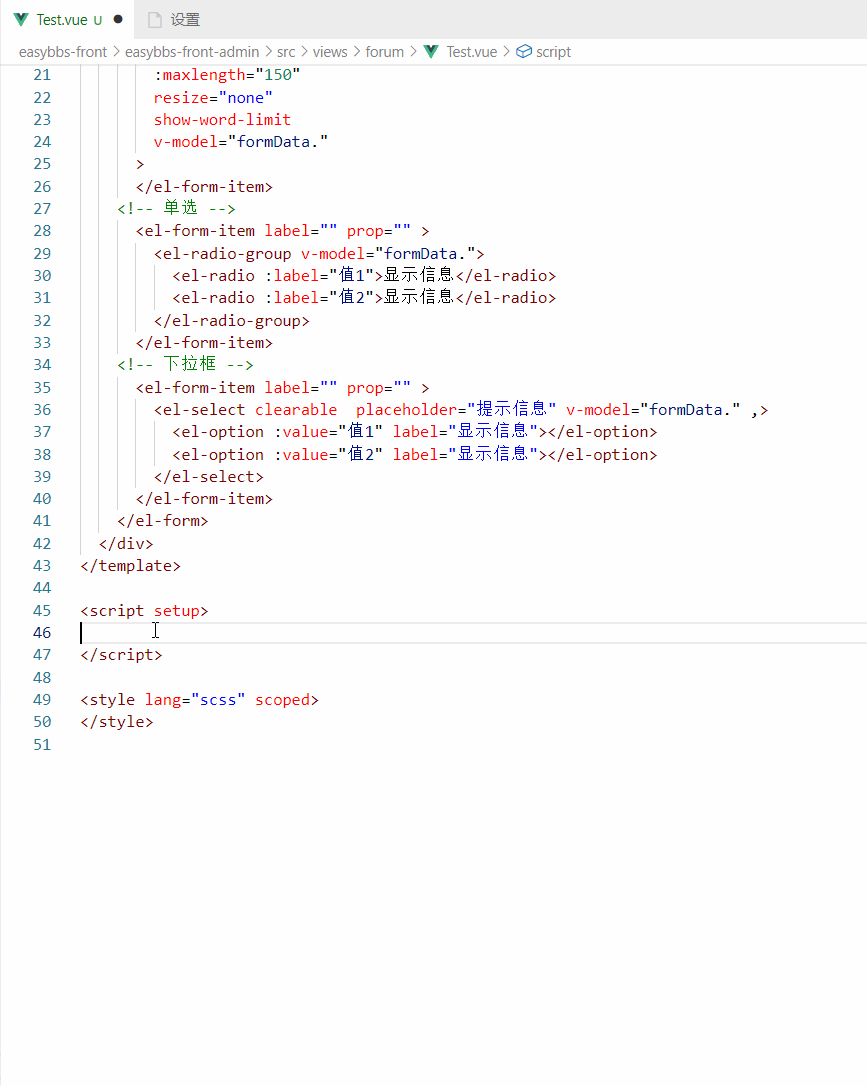Click the Vue icon in the breadcrumb bar
This screenshot has width=867, height=1086.
pos(431,52)
